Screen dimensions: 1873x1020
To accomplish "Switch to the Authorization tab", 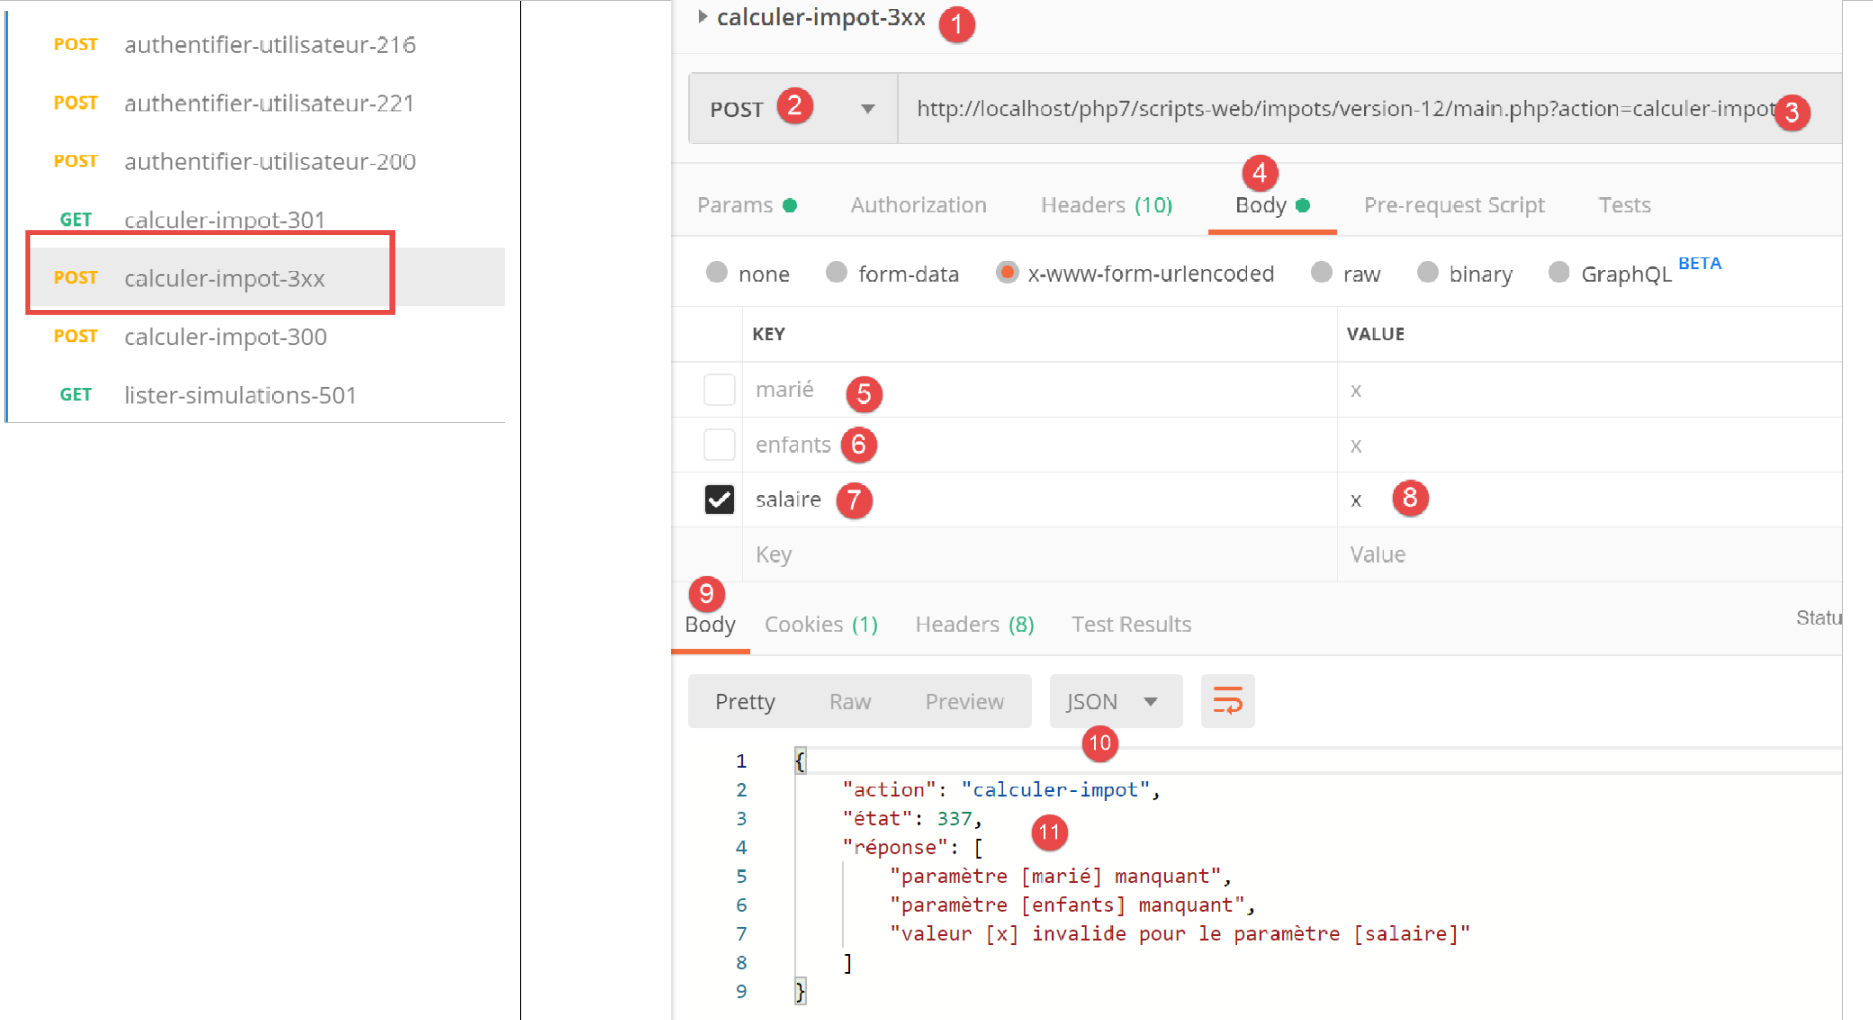I will (x=918, y=205).
